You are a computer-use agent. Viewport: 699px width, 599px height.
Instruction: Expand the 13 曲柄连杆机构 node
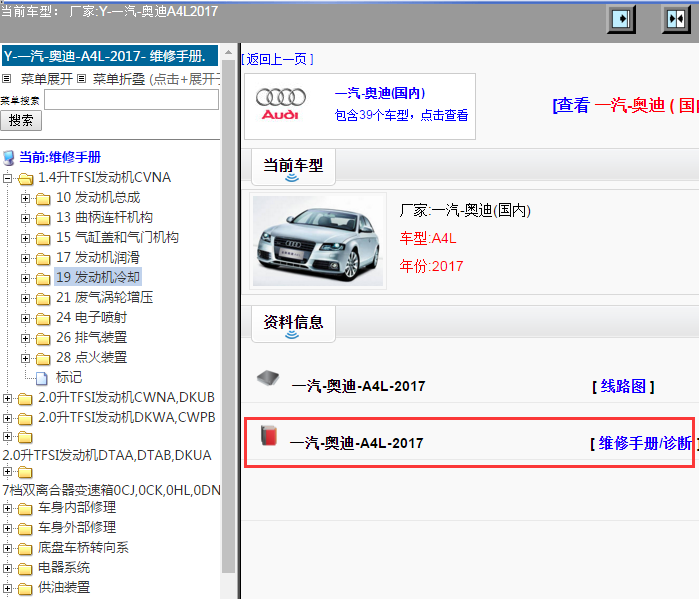click(x=25, y=218)
